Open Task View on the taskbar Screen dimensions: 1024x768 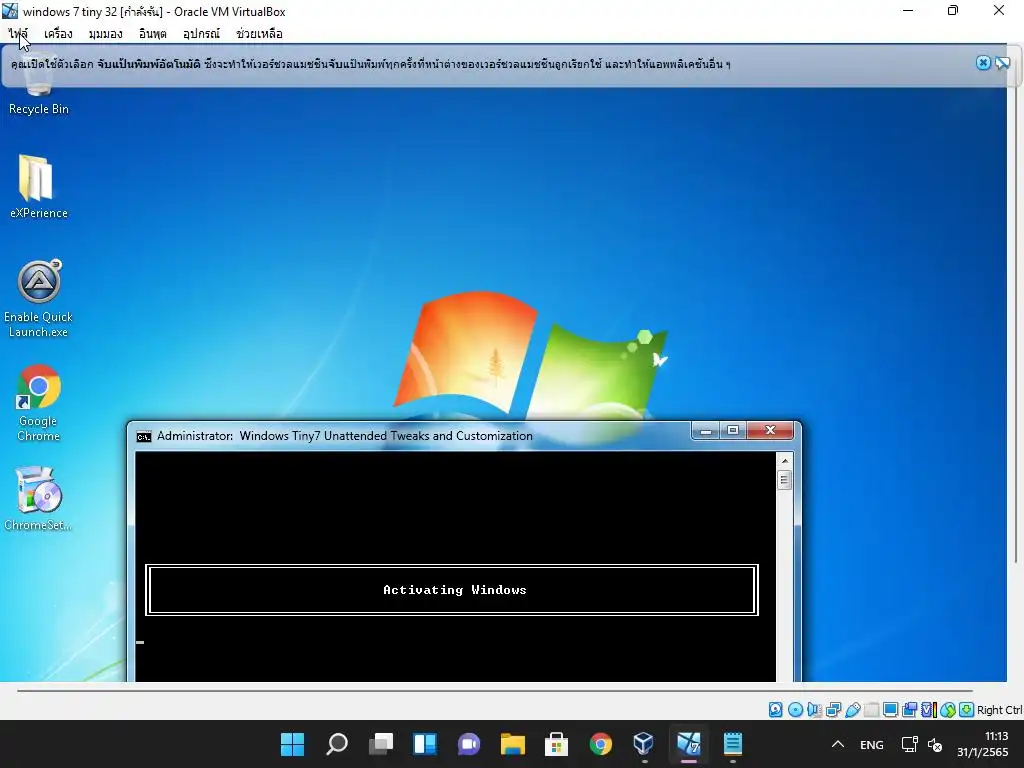[381, 744]
